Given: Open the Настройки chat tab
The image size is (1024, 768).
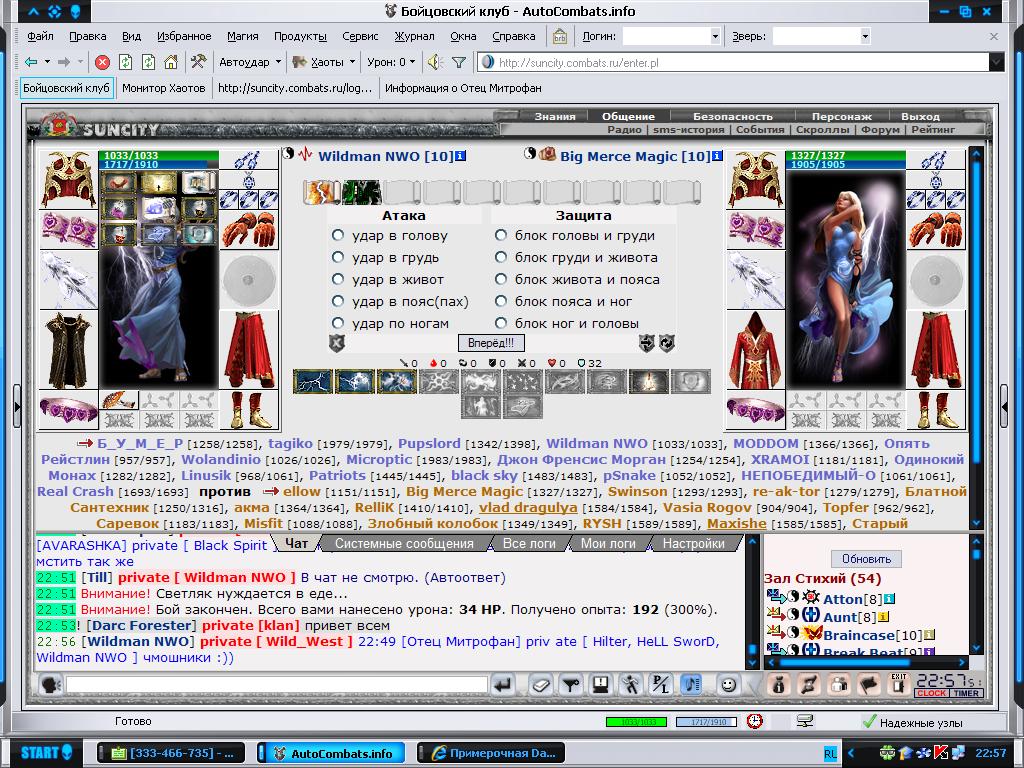Looking at the screenshot, I should pyautogui.click(x=694, y=543).
